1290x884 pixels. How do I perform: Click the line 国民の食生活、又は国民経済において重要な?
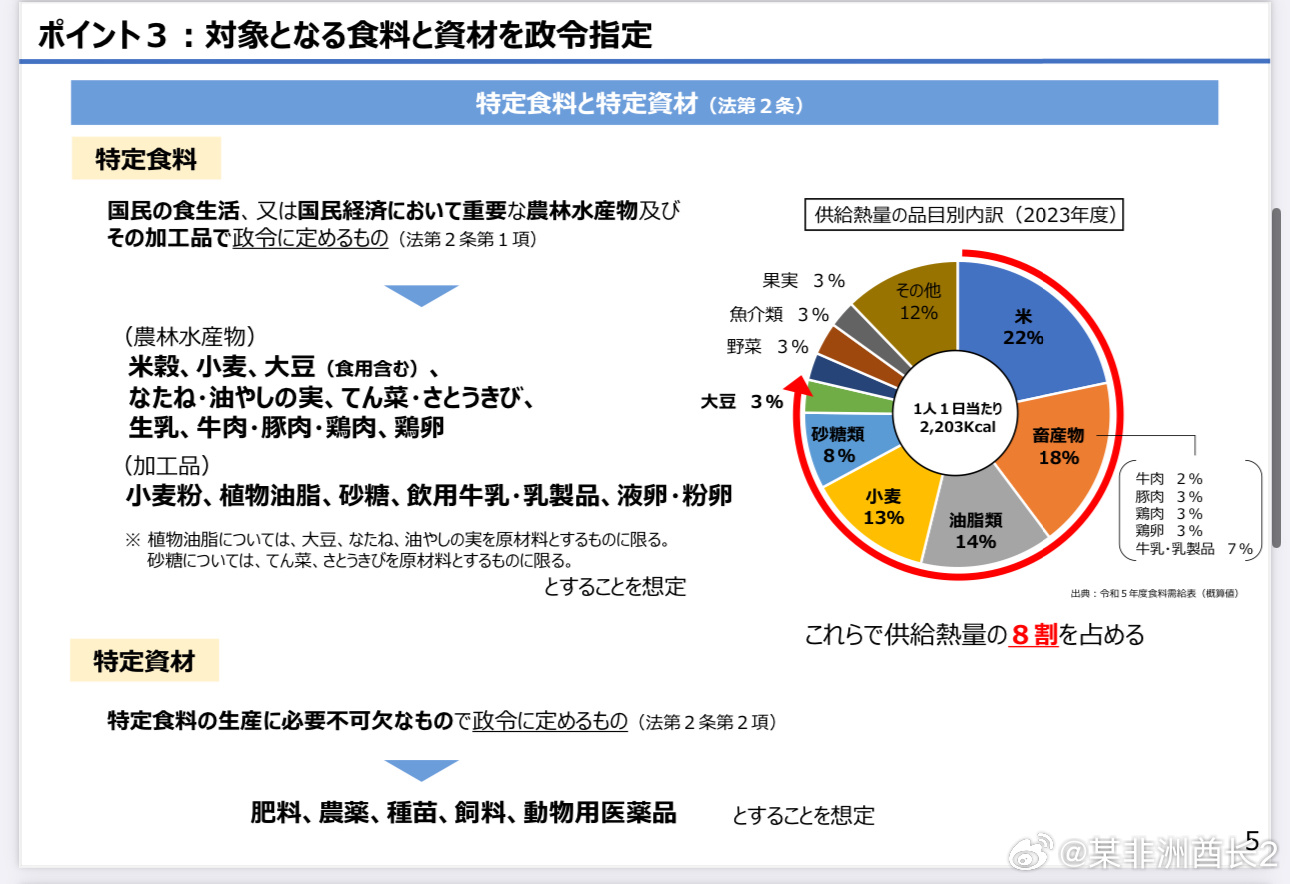click(393, 210)
